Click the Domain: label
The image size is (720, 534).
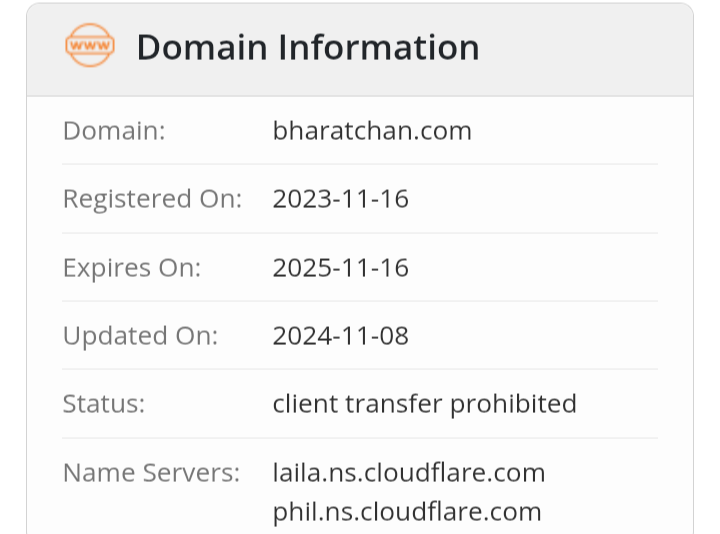114,131
